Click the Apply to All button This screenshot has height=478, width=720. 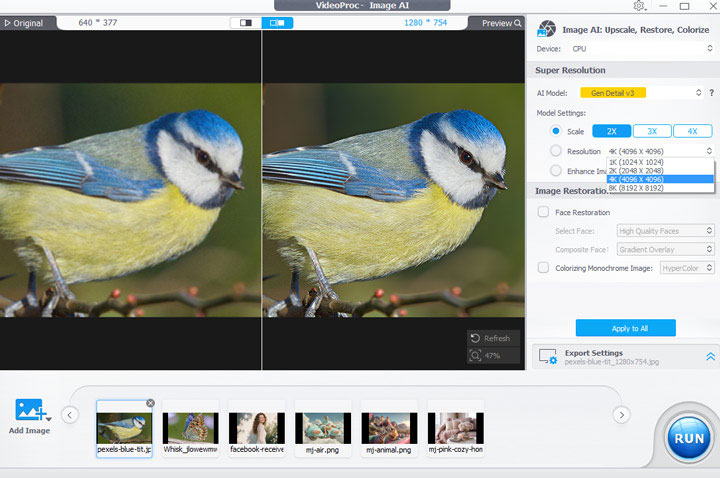point(625,328)
